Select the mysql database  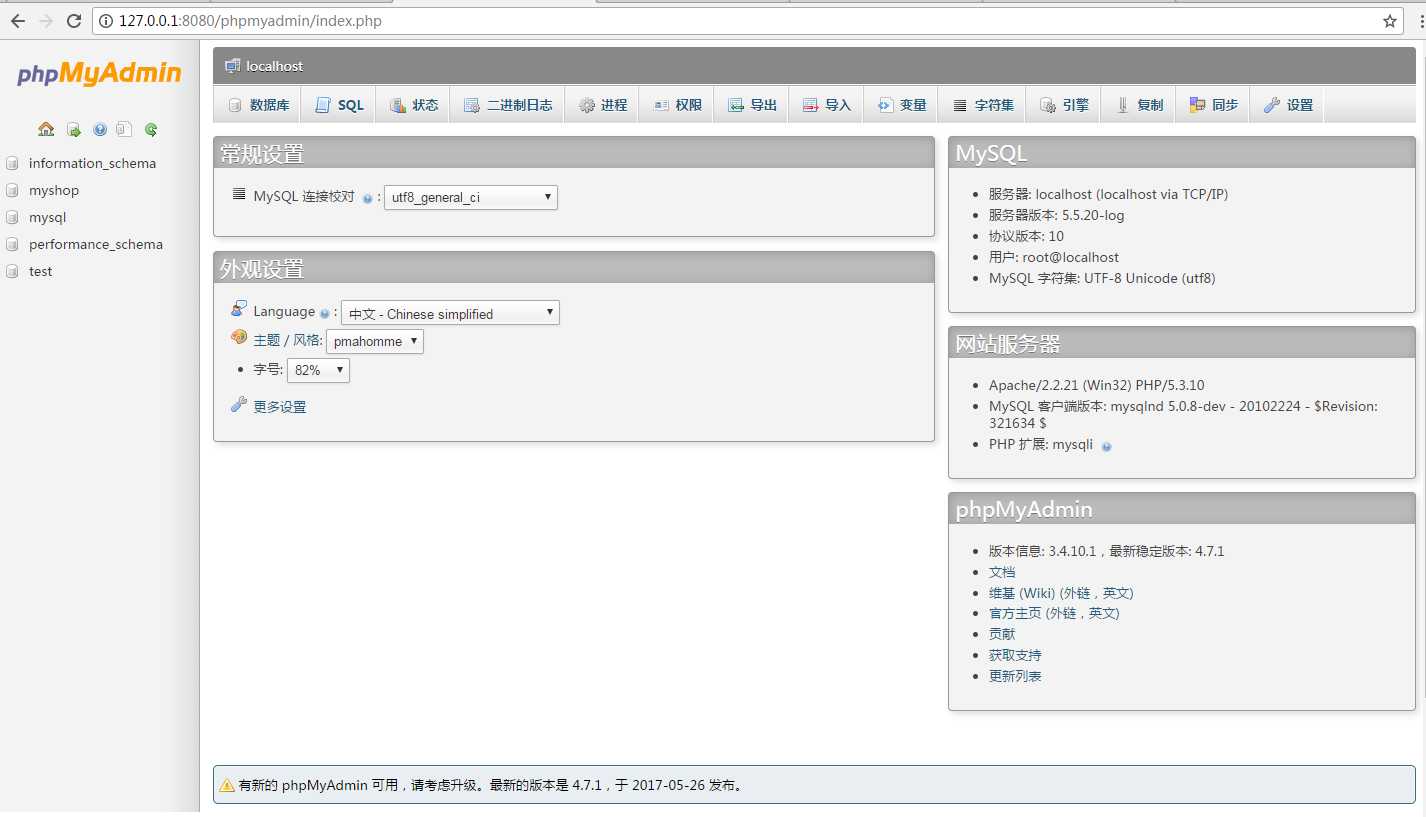[47, 217]
